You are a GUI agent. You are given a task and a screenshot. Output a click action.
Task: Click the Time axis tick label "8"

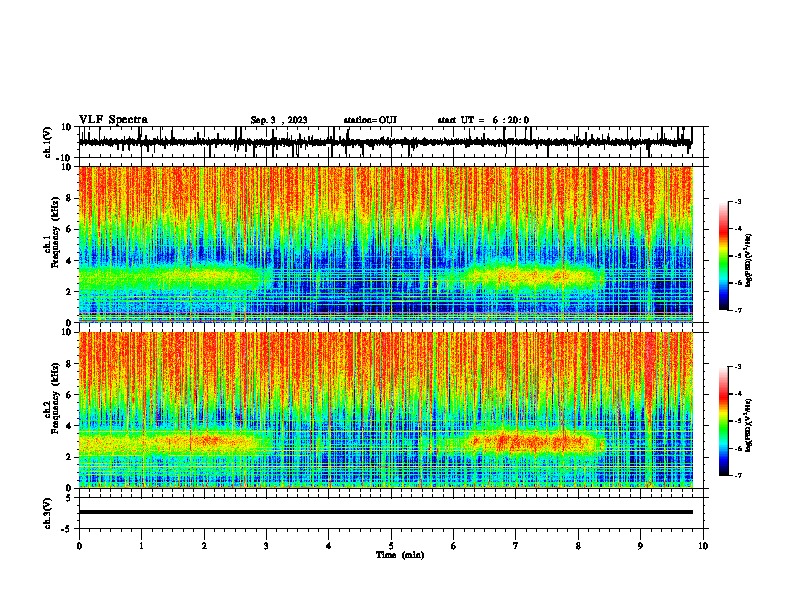click(x=578, y=546)
